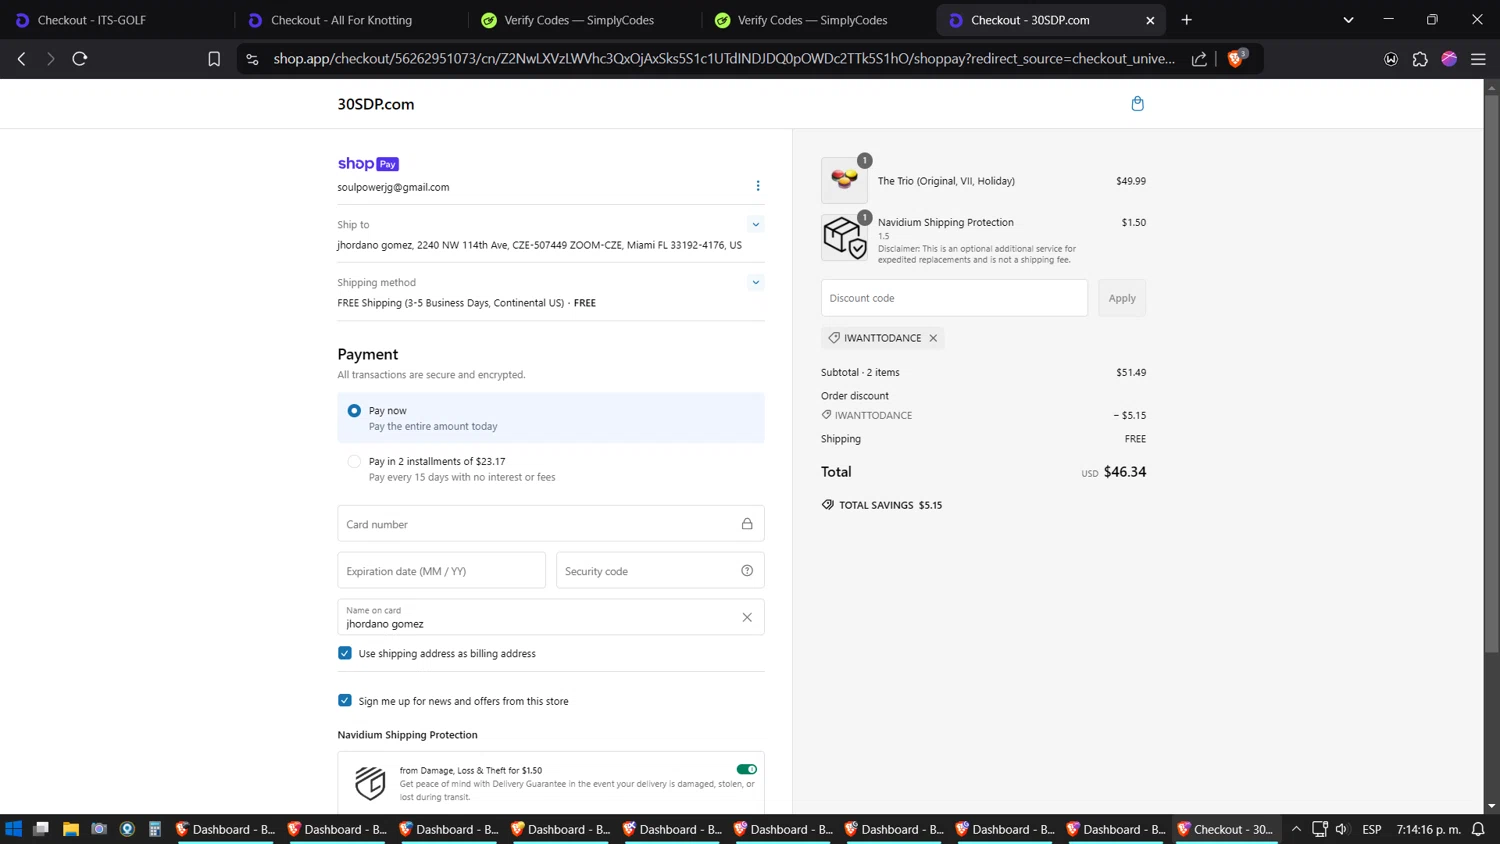Screen dimensions: 1500x844
Task: Open Brave wallet icon
Action: point(1391,59)
